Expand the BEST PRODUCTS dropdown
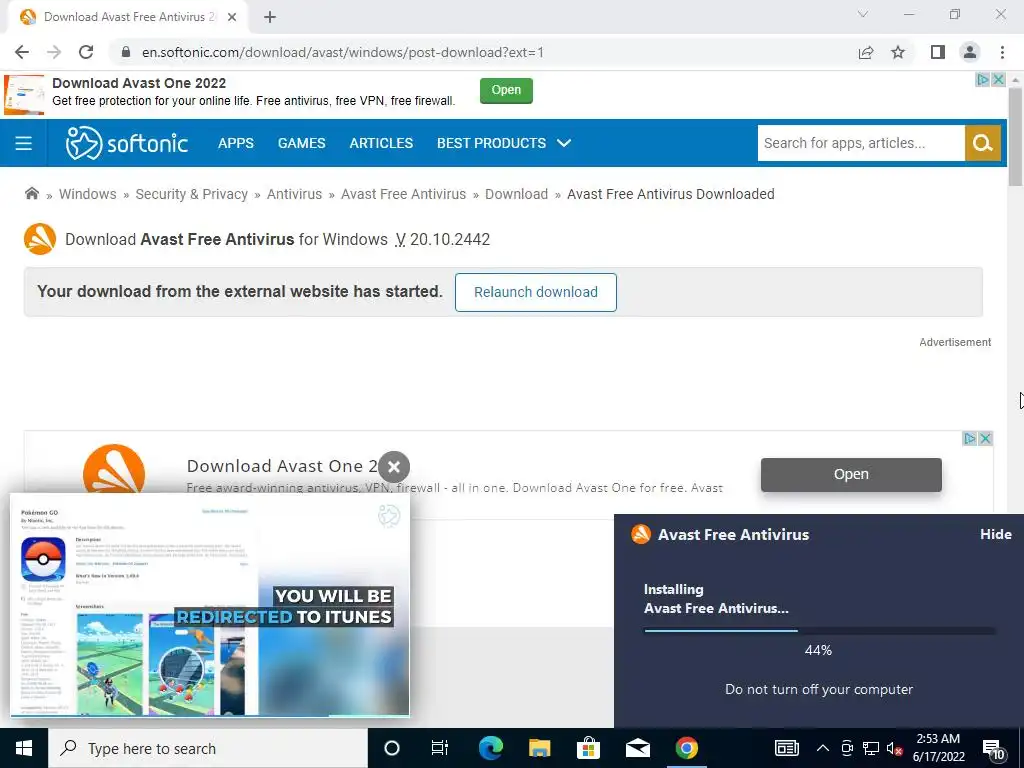 pos(504,143)
